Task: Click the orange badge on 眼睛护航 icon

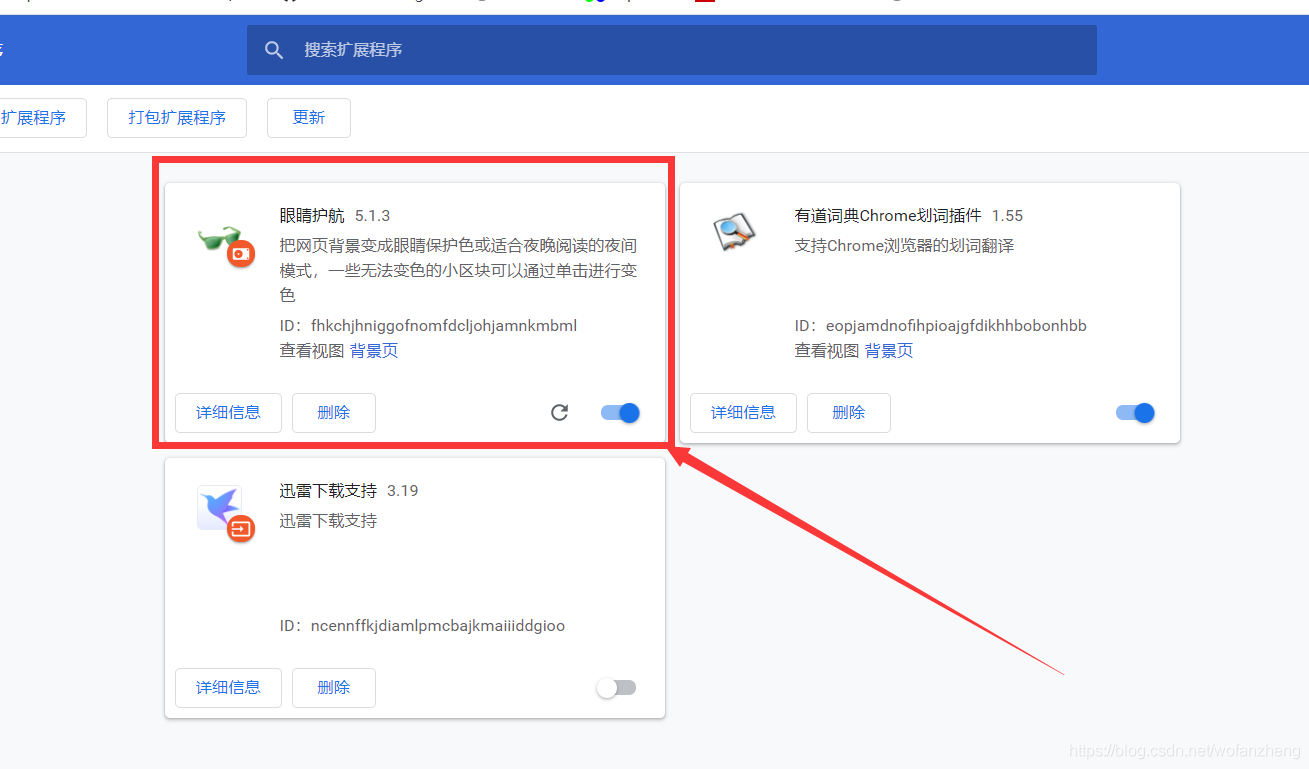Action: point(240,253)
